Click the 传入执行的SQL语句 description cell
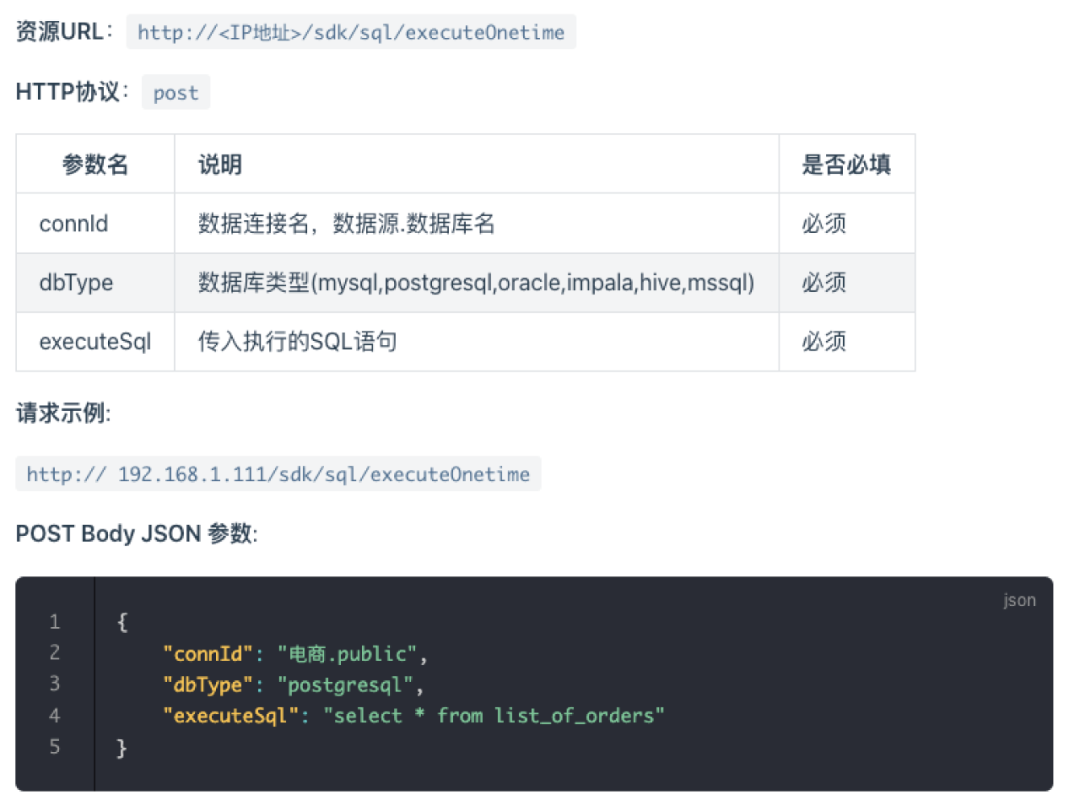 tap(298, 341)
